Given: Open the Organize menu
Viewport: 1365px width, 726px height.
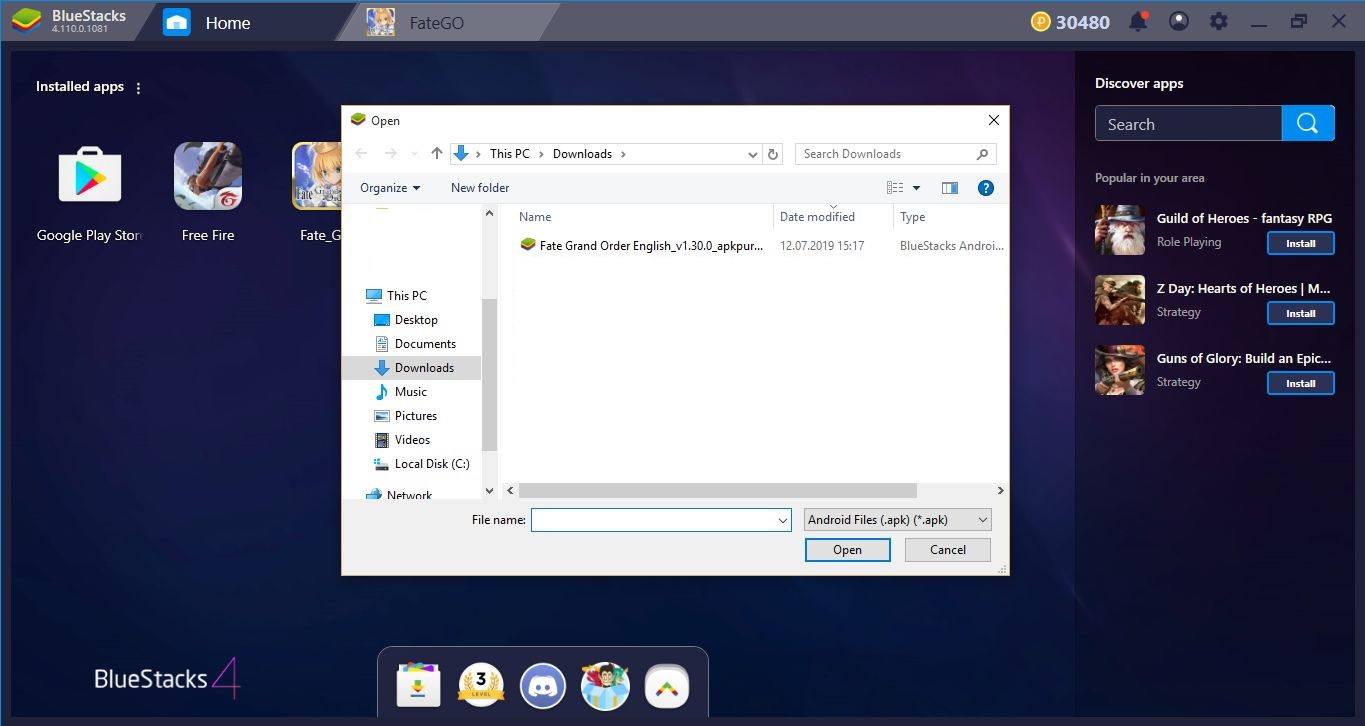Looking at the screenshot, I should pos(390,188).
